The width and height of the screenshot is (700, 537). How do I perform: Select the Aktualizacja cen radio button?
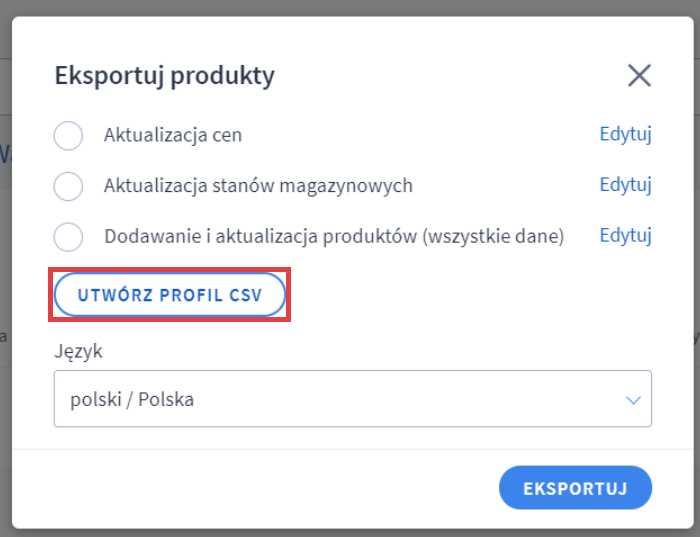68,135
